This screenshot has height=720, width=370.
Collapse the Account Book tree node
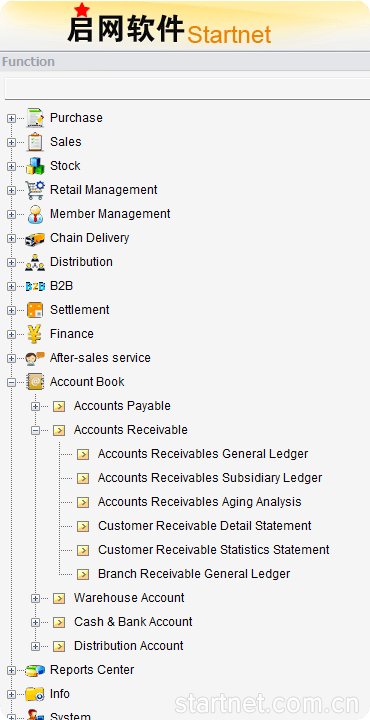tap(11, 382)
